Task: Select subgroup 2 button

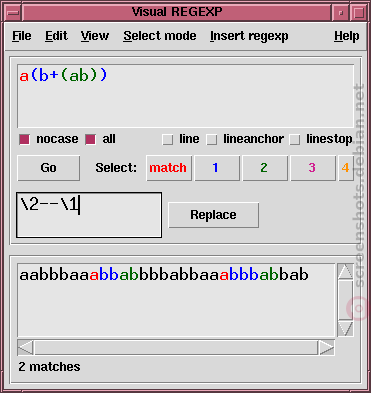Action: 265,168
